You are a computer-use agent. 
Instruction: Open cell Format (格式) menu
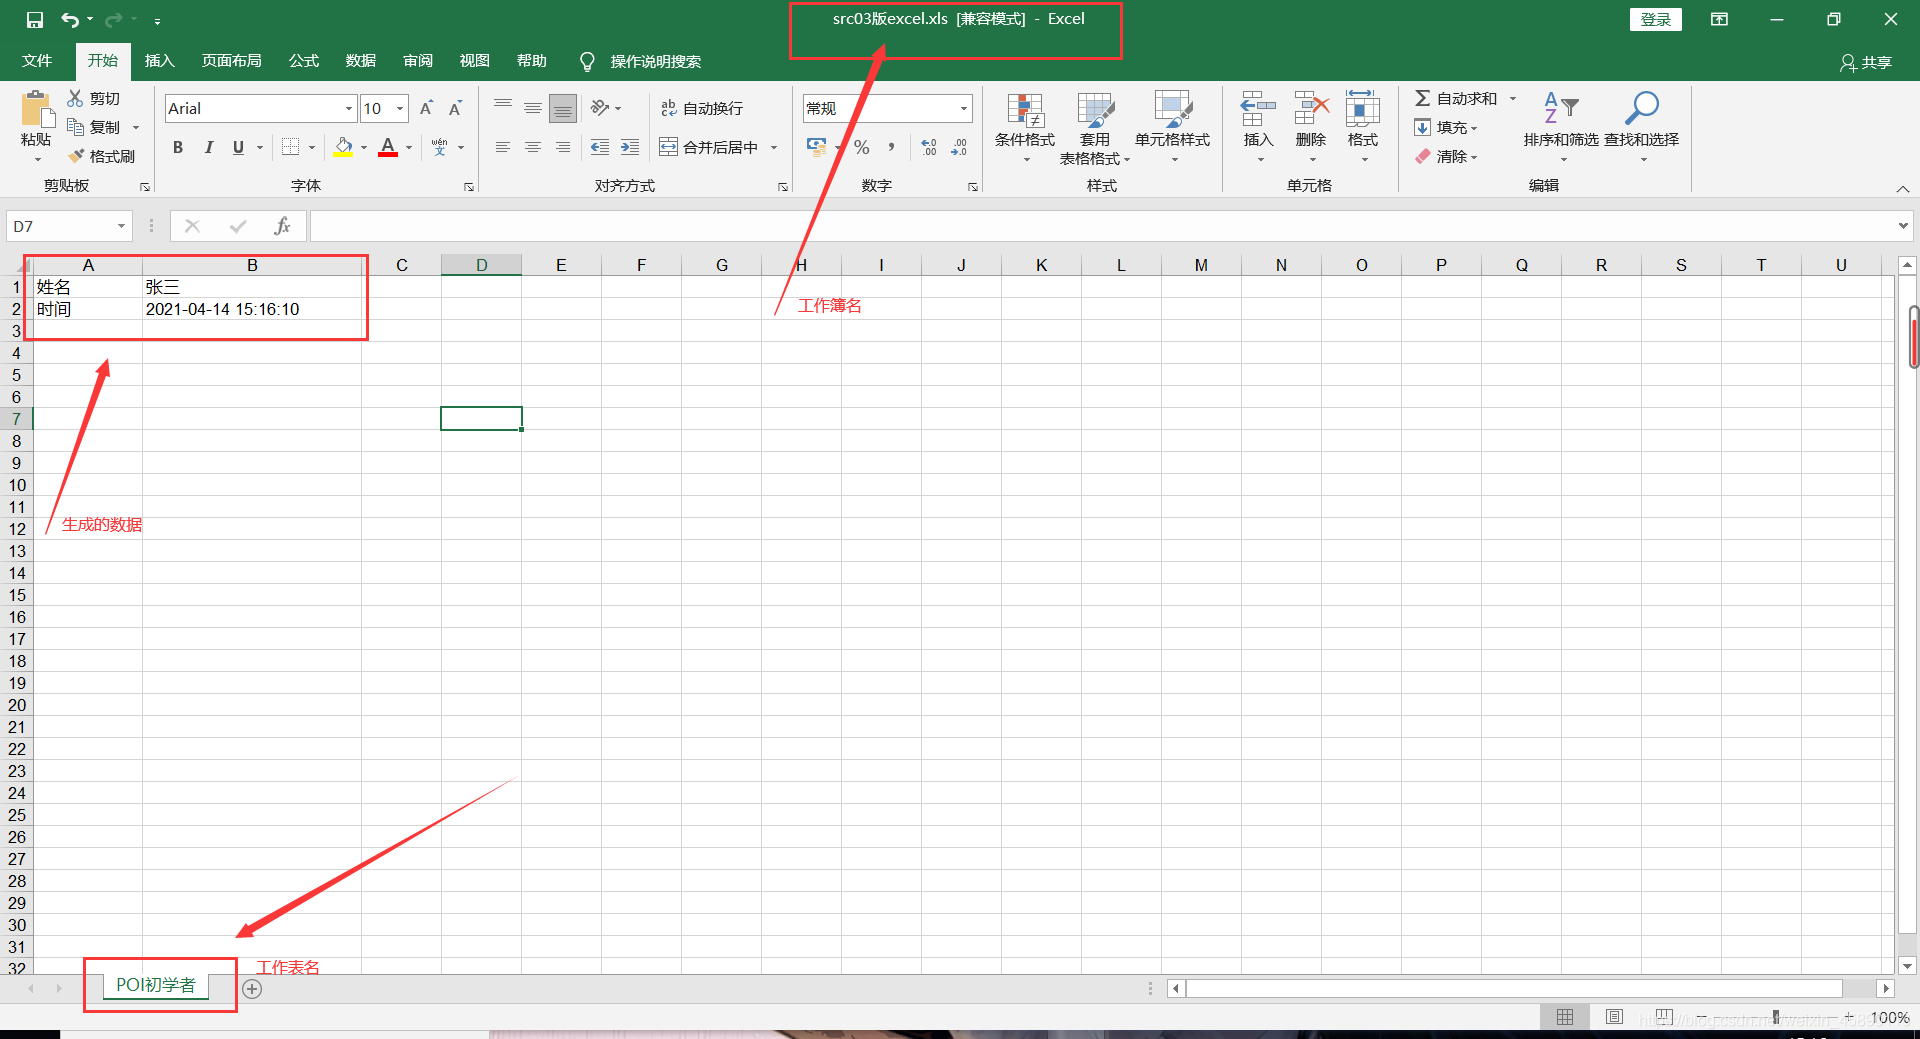(x=1362, y=128)
